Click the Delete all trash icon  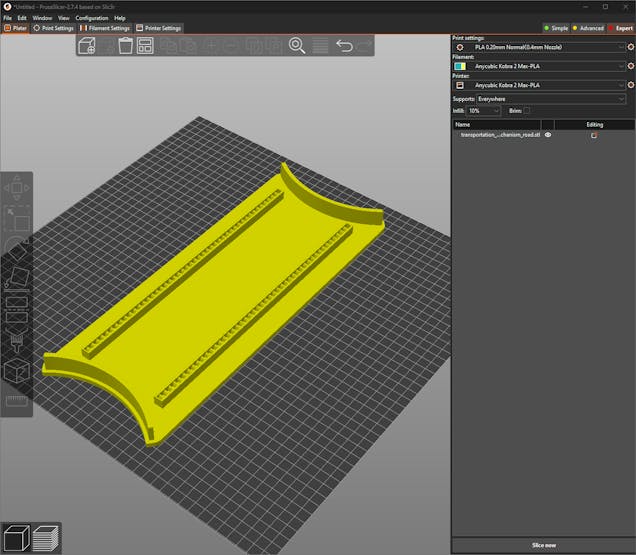click(126, 45)
